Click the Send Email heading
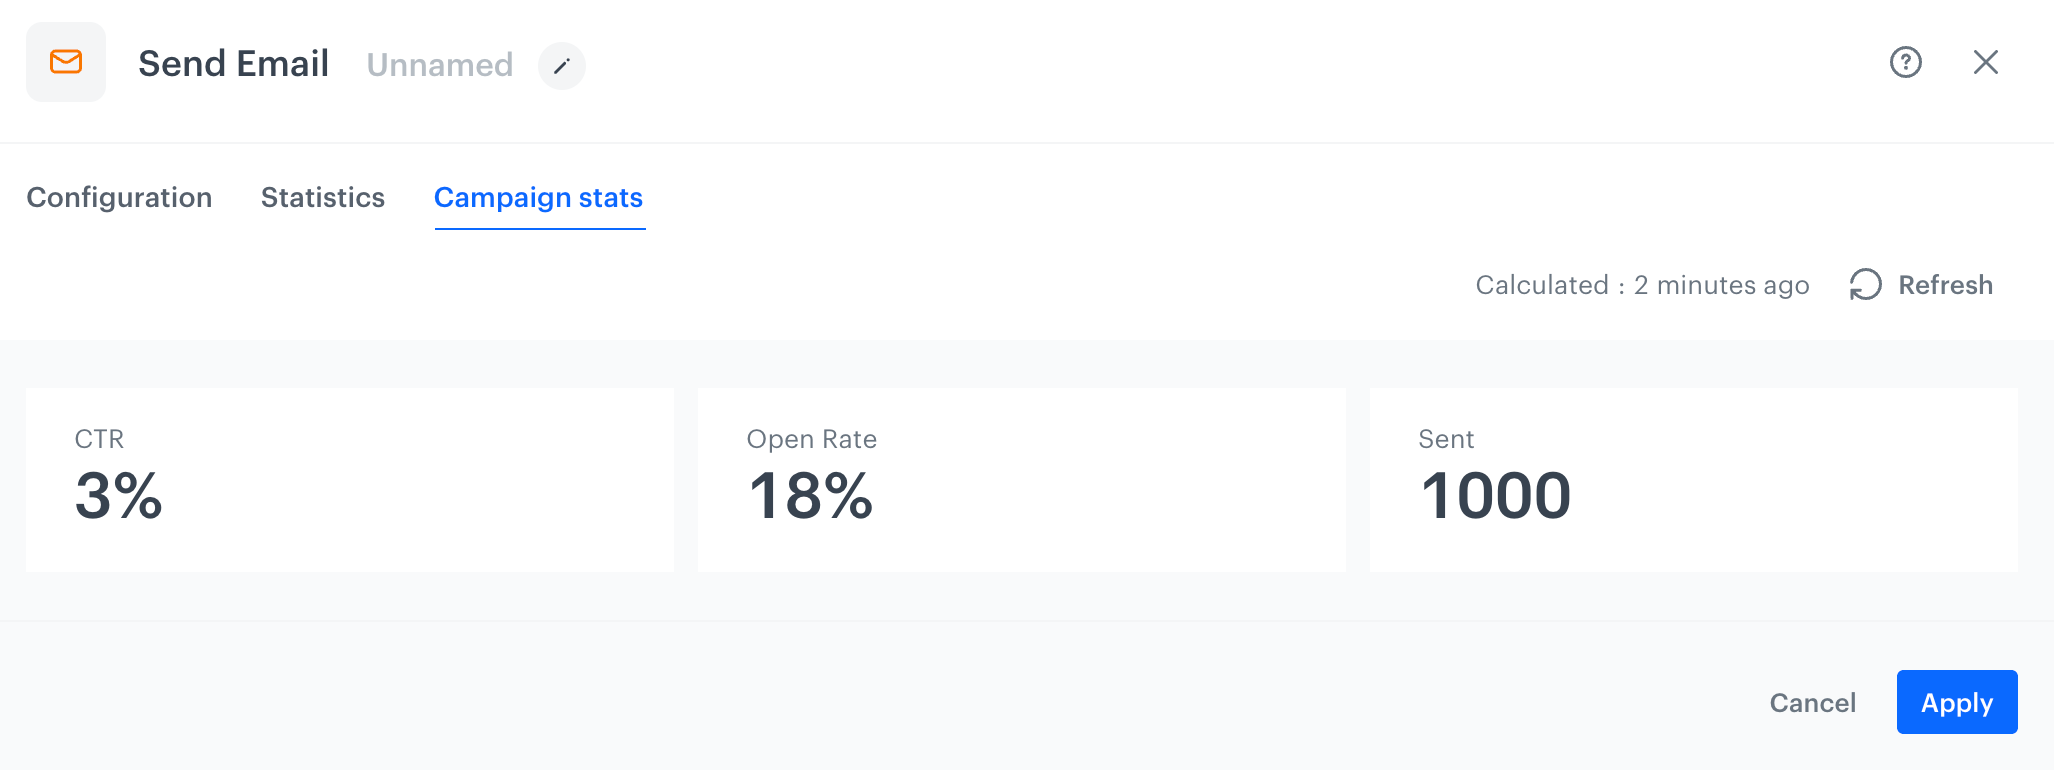Image resolution: width=2054 pixels, height=770 pixels. [x=233, y=62]
